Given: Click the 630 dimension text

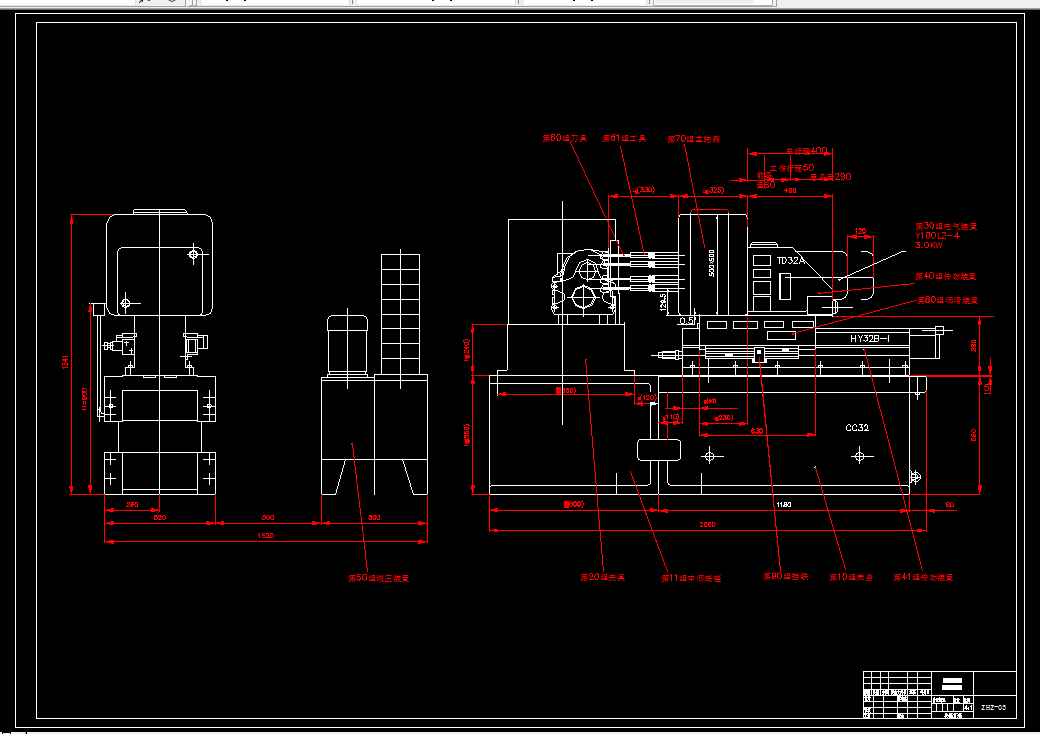Looking at the screenshot, I should [756, 430].
